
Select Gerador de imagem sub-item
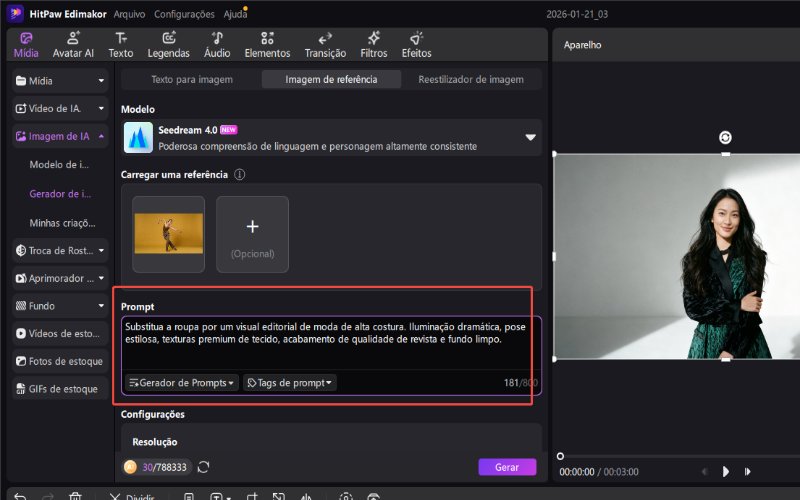tap(60, 194)
